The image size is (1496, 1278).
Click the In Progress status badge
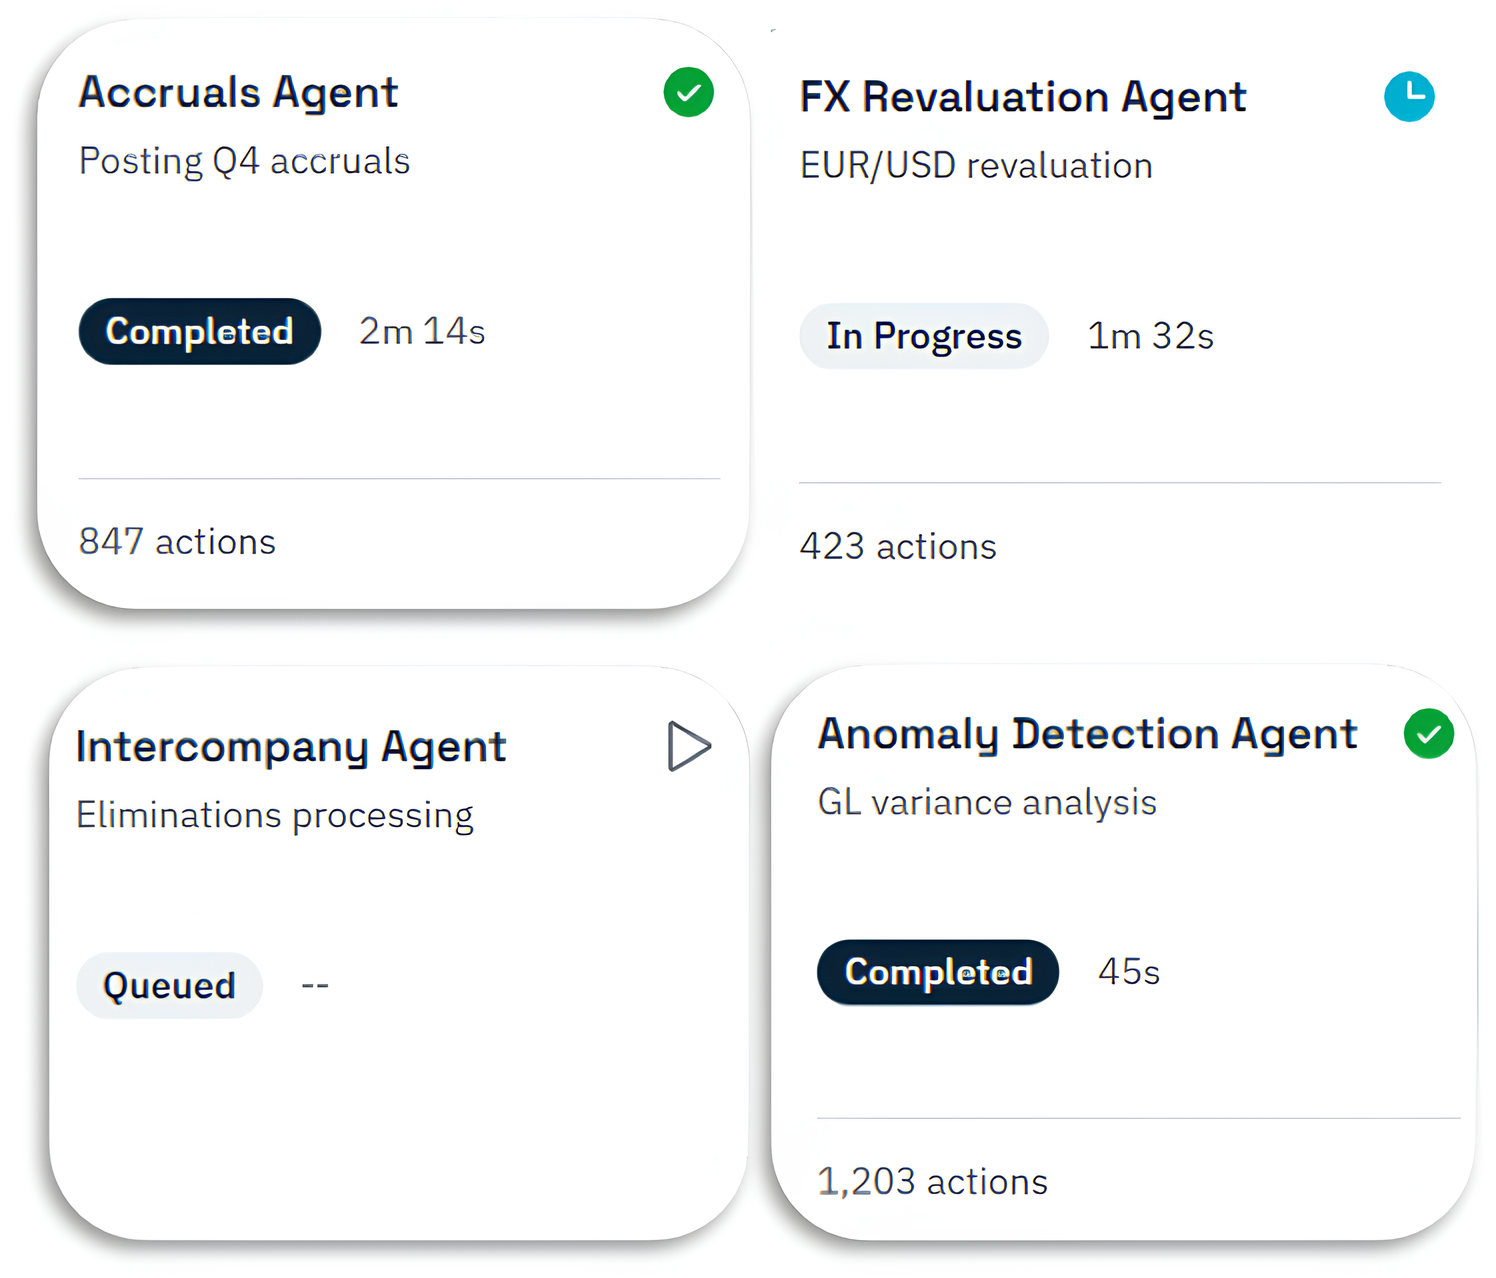click(x=923, y=337)
